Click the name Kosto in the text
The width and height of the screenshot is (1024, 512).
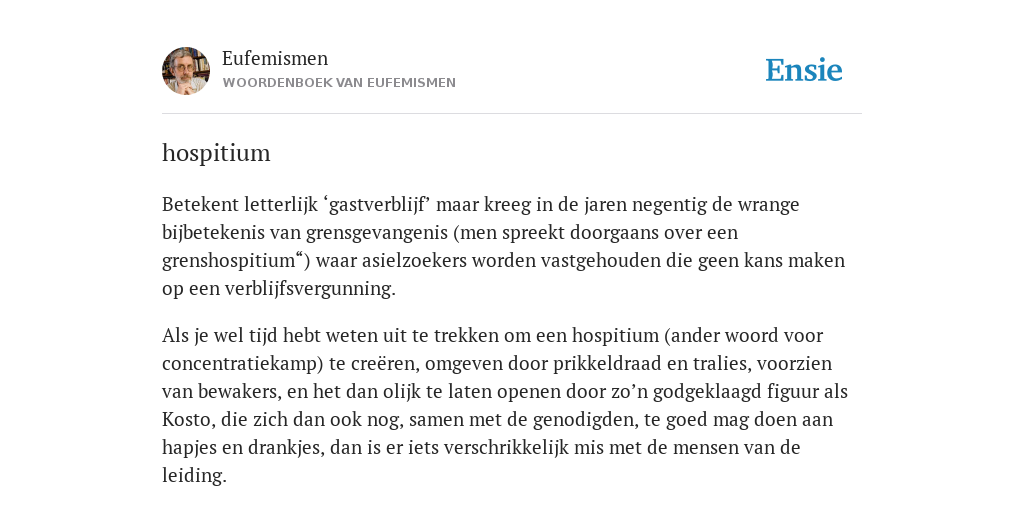186,419
